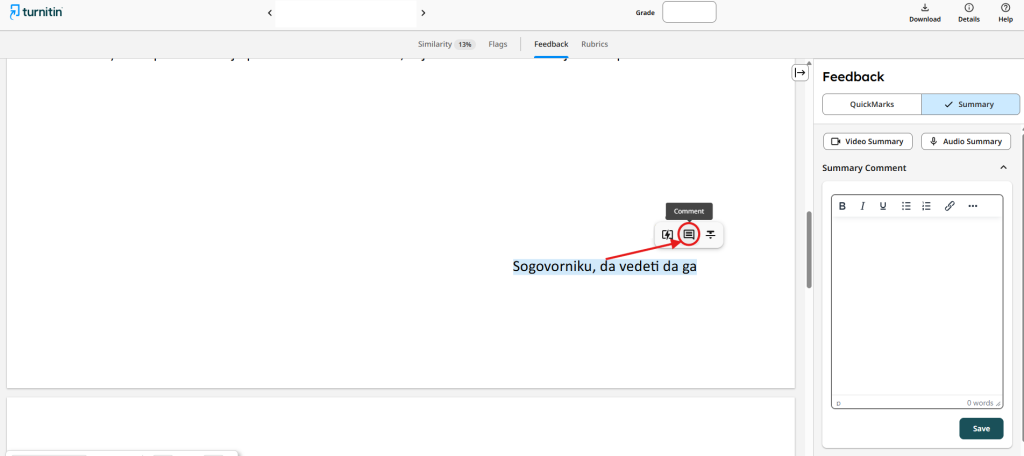Click the '0 words' counter
This screenshot has width=1024, height=456.
980,403
